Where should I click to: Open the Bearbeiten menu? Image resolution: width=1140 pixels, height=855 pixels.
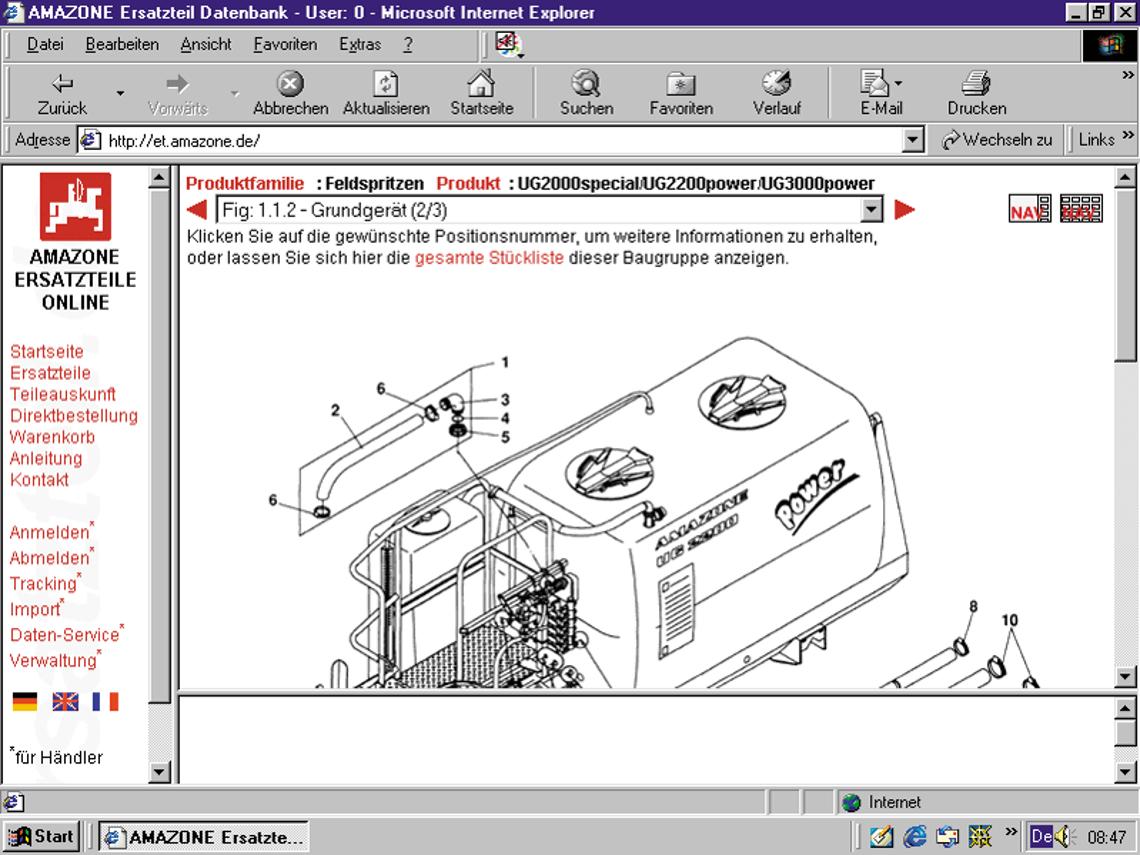122,45
